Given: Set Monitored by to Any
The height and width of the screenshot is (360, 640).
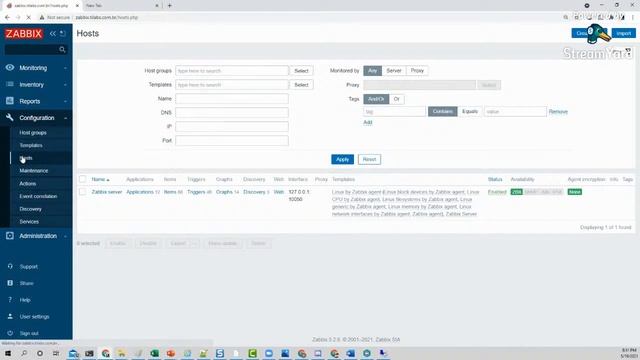Looking at the screenshot, I should coord(373,71).
